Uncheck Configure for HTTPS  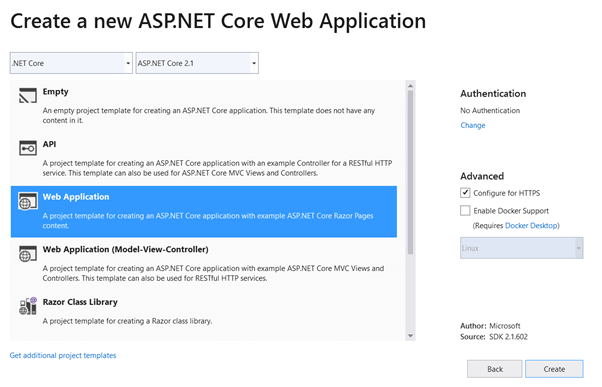coord(465,193)
